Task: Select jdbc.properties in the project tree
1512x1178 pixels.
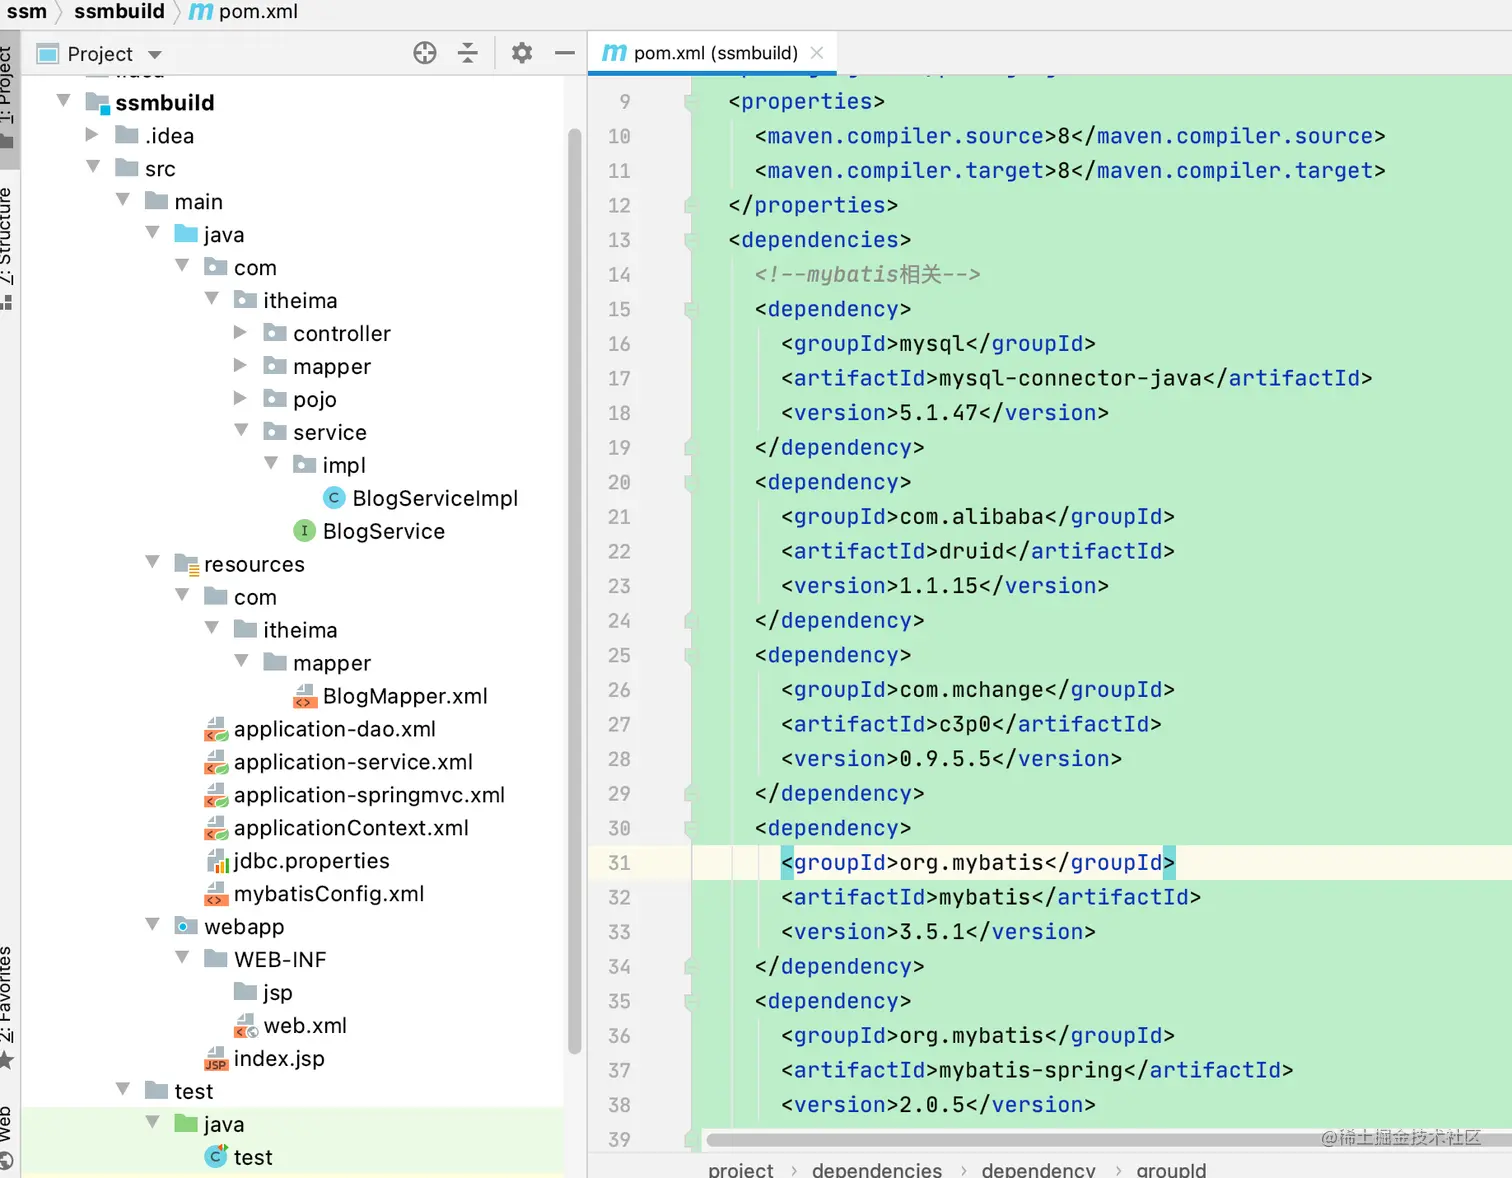Action: click(x=312, y=861)
